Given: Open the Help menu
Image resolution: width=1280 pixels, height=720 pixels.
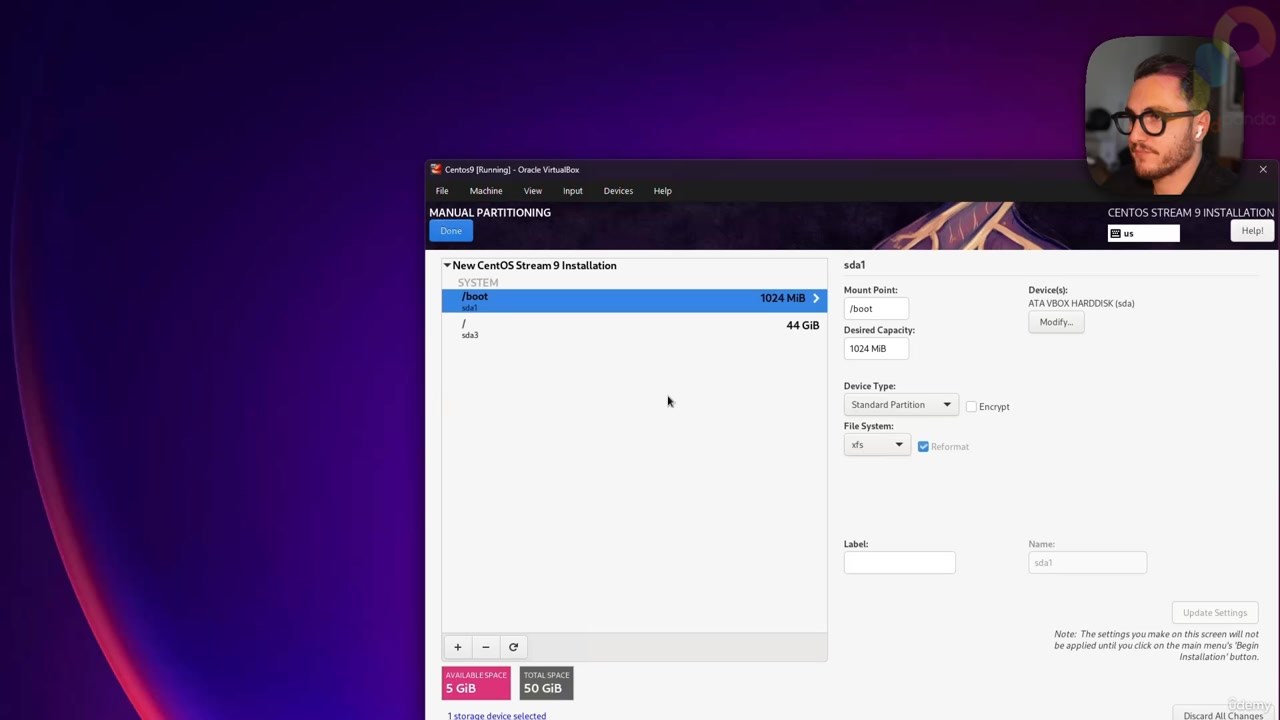Looking at the screenshot, I should coord(663,191).
